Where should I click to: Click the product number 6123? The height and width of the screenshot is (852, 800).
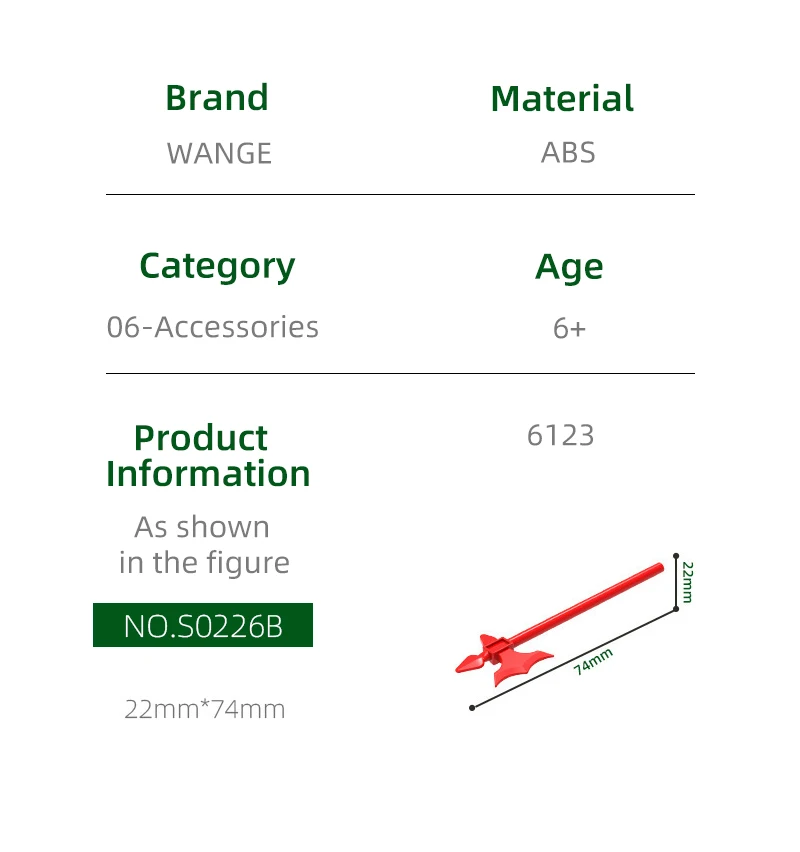tap(561, 435)
